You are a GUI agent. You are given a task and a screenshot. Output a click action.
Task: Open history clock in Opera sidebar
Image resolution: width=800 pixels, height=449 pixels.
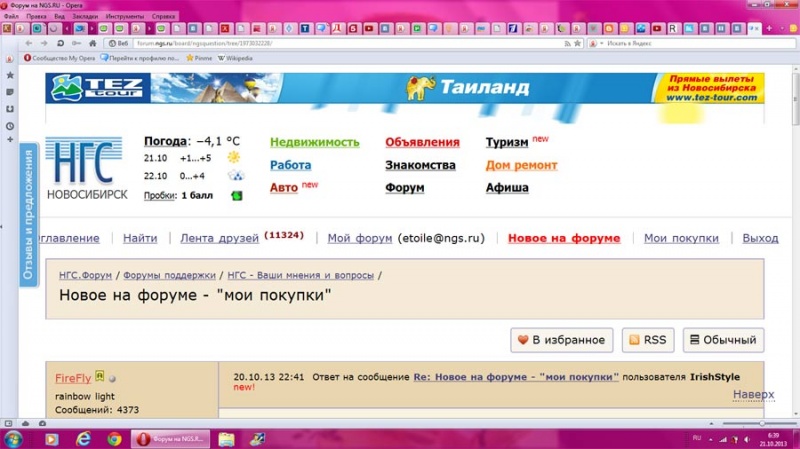pyautogui.click(x=10, y=126)
